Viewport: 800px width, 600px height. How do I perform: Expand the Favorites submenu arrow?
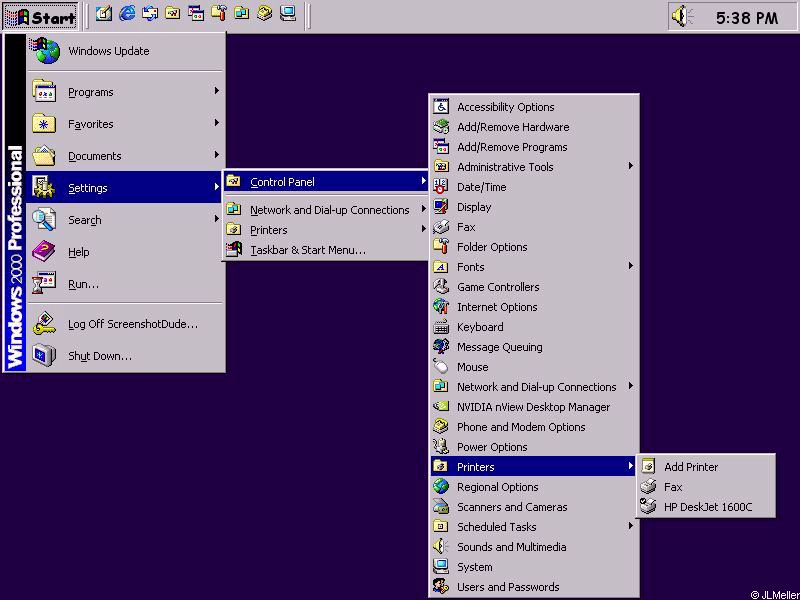(217, 123)
